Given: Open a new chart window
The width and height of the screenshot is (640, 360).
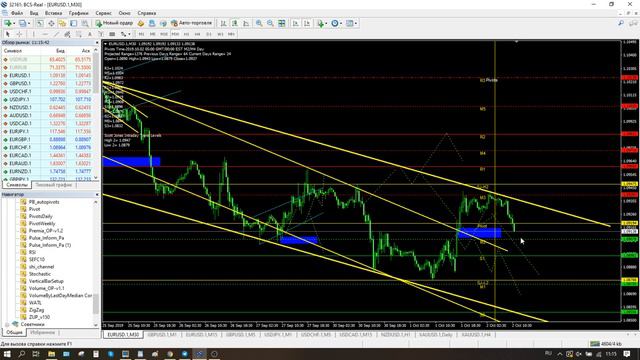Looking at the screenshot, I should tap(7, 23).
